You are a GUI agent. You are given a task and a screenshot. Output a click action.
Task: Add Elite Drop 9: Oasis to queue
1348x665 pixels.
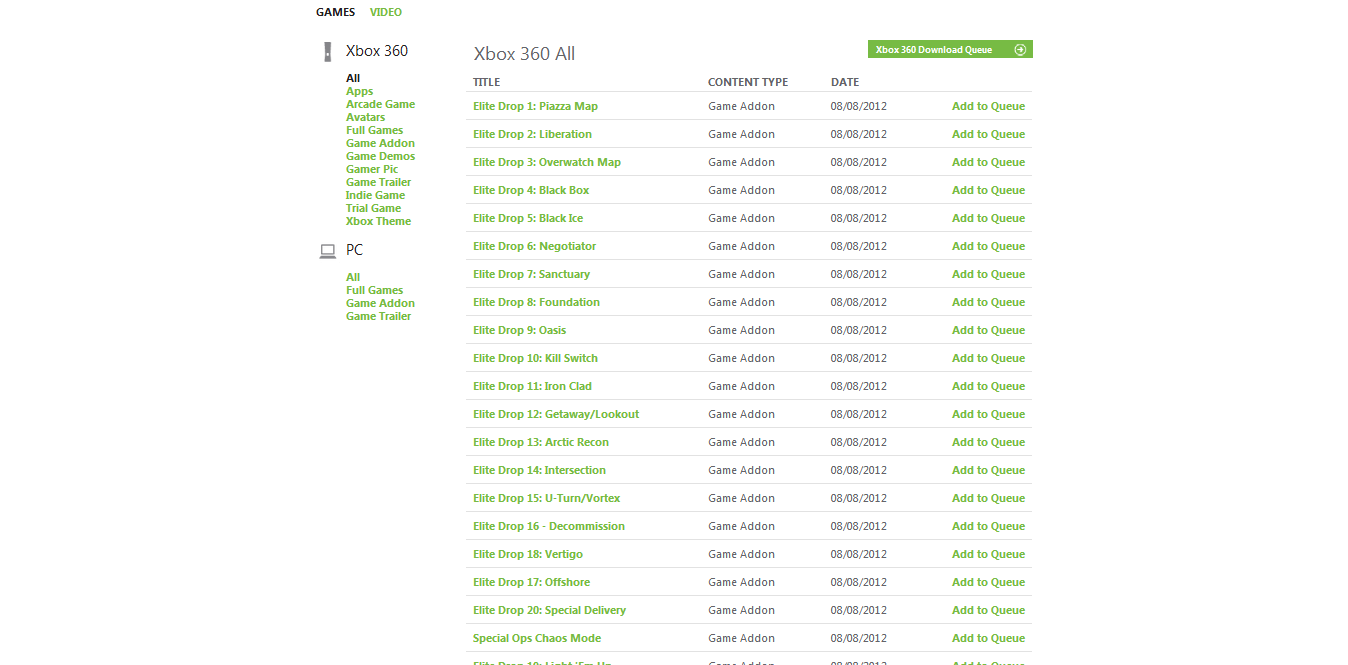point(988,330)
